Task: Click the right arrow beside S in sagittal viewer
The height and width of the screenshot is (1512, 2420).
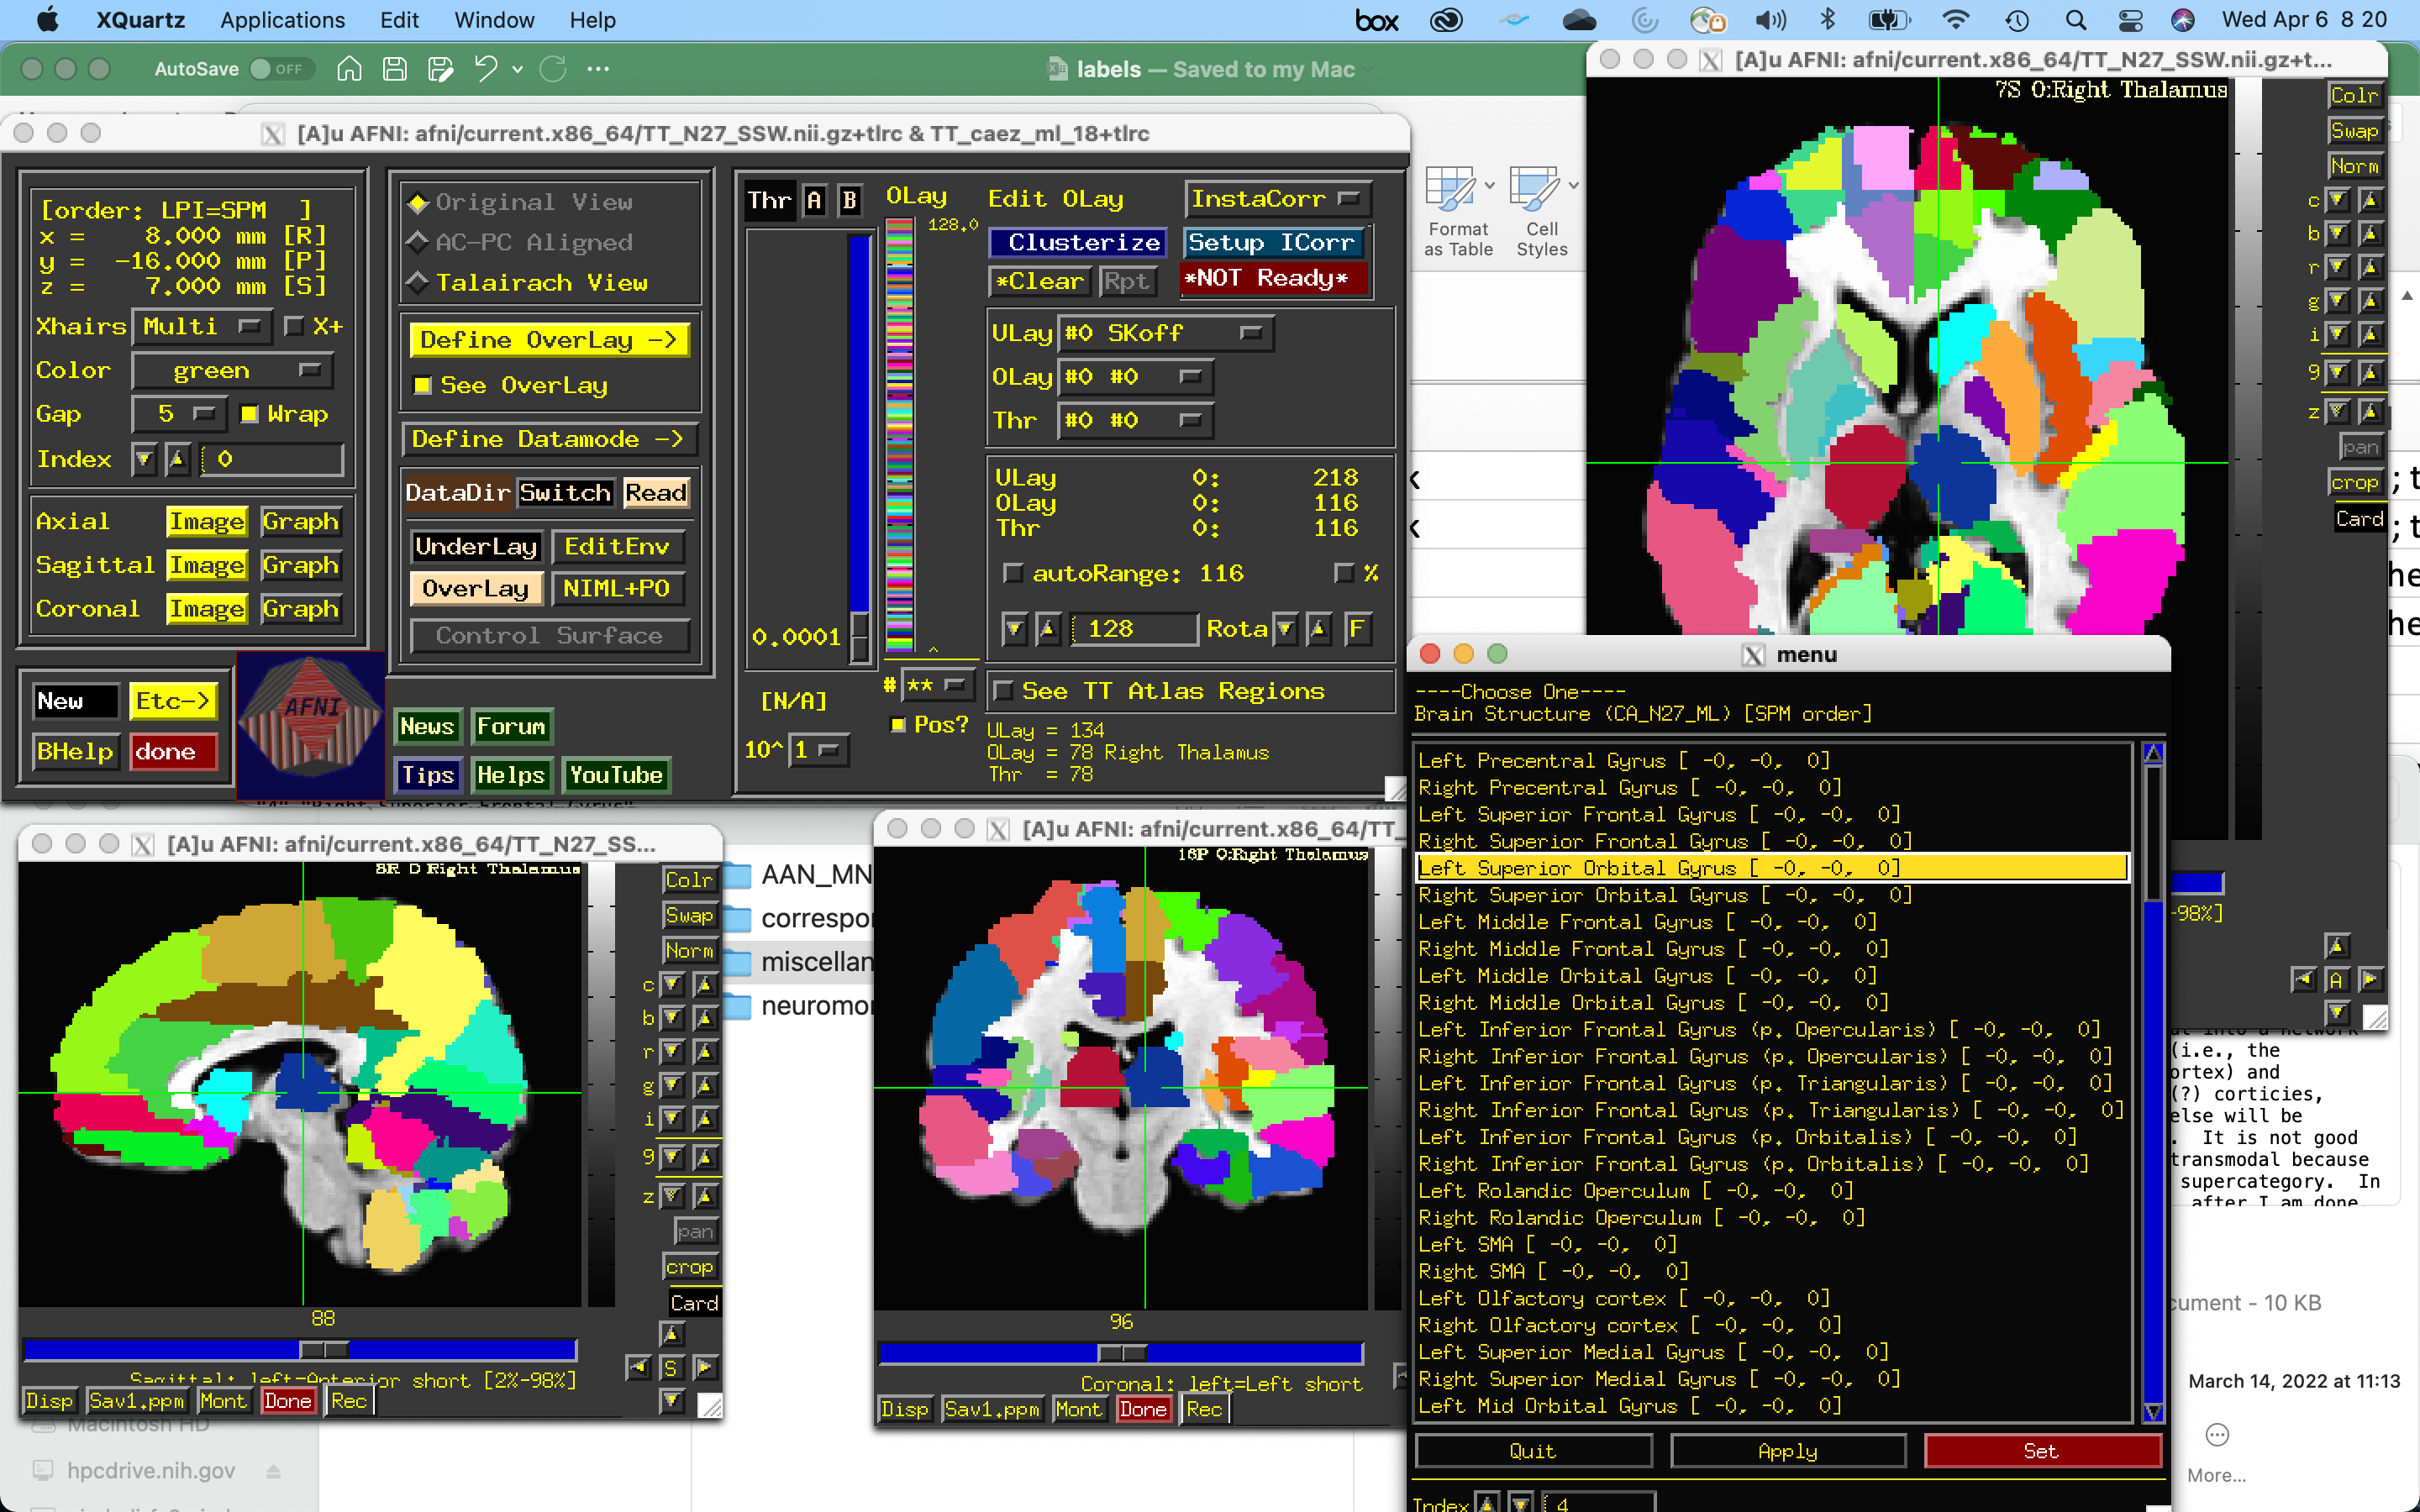Action: tap(705, 1367)
